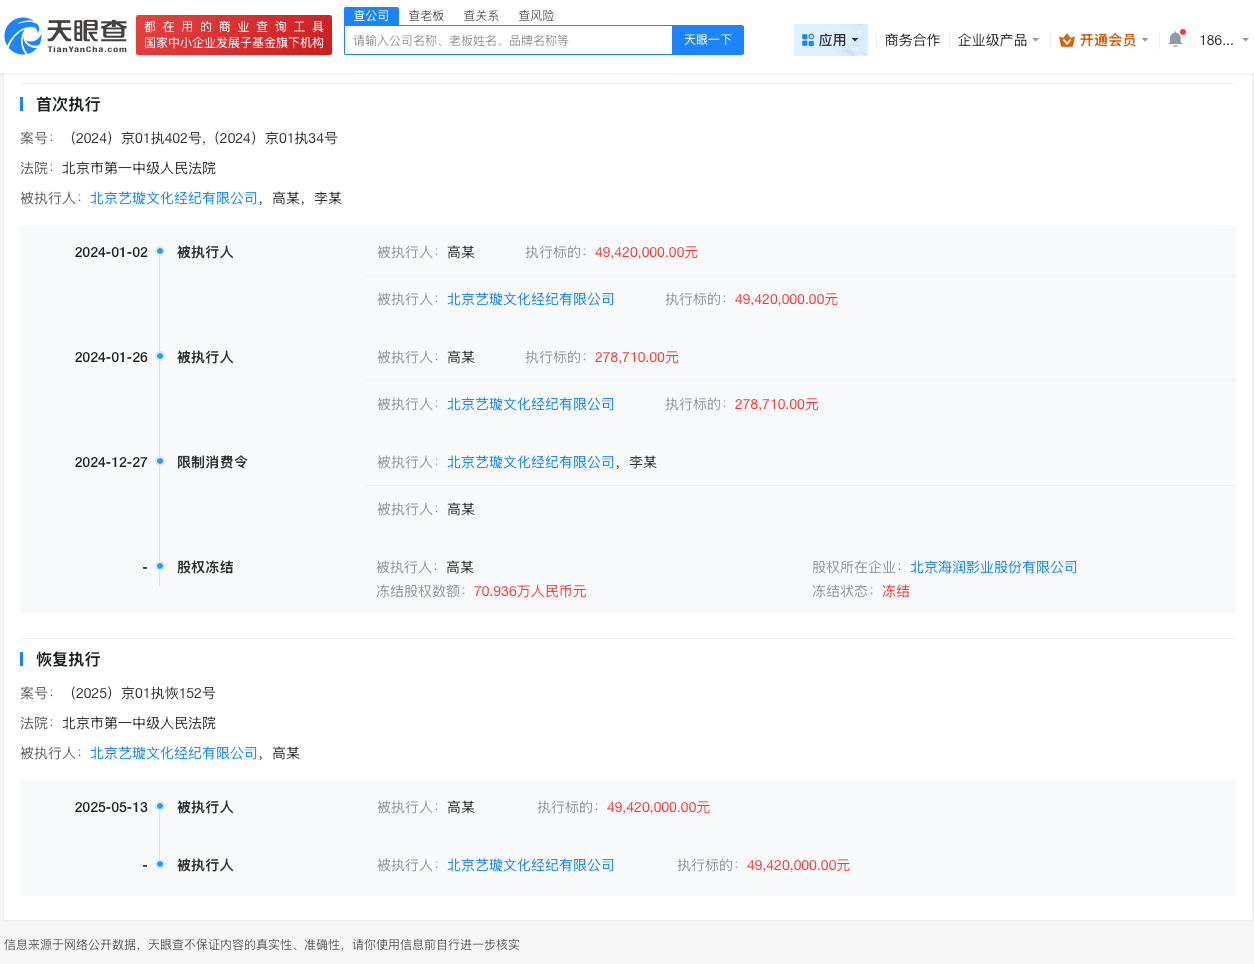The width and height of the screenshot is (1254, 964).
Task: Switch to the 查老板 tab
Action: pos(425,15)
